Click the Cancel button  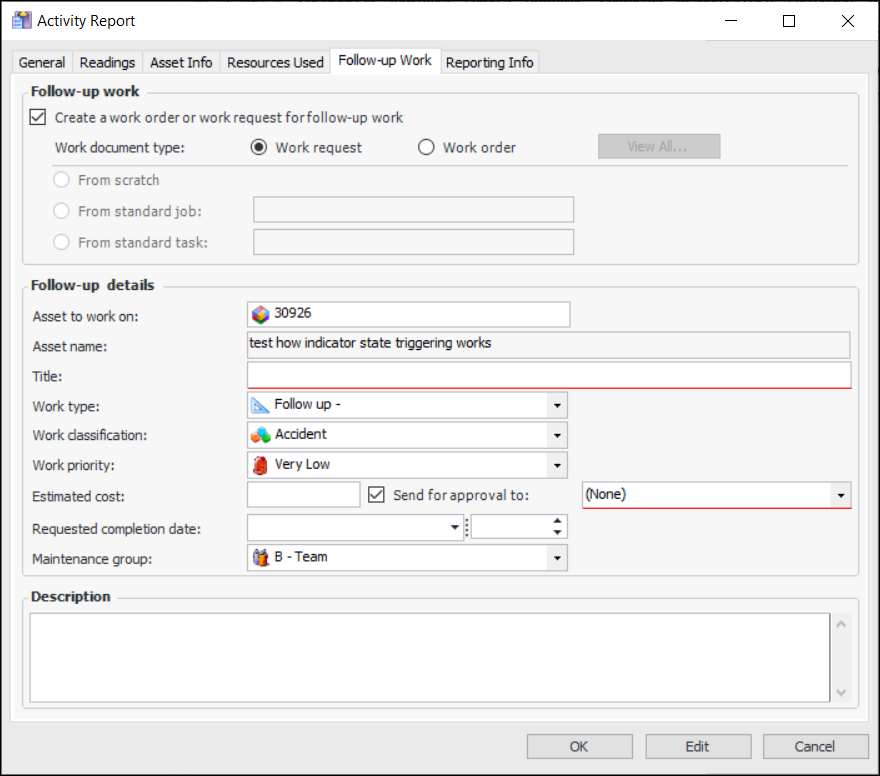coord(815,747)
